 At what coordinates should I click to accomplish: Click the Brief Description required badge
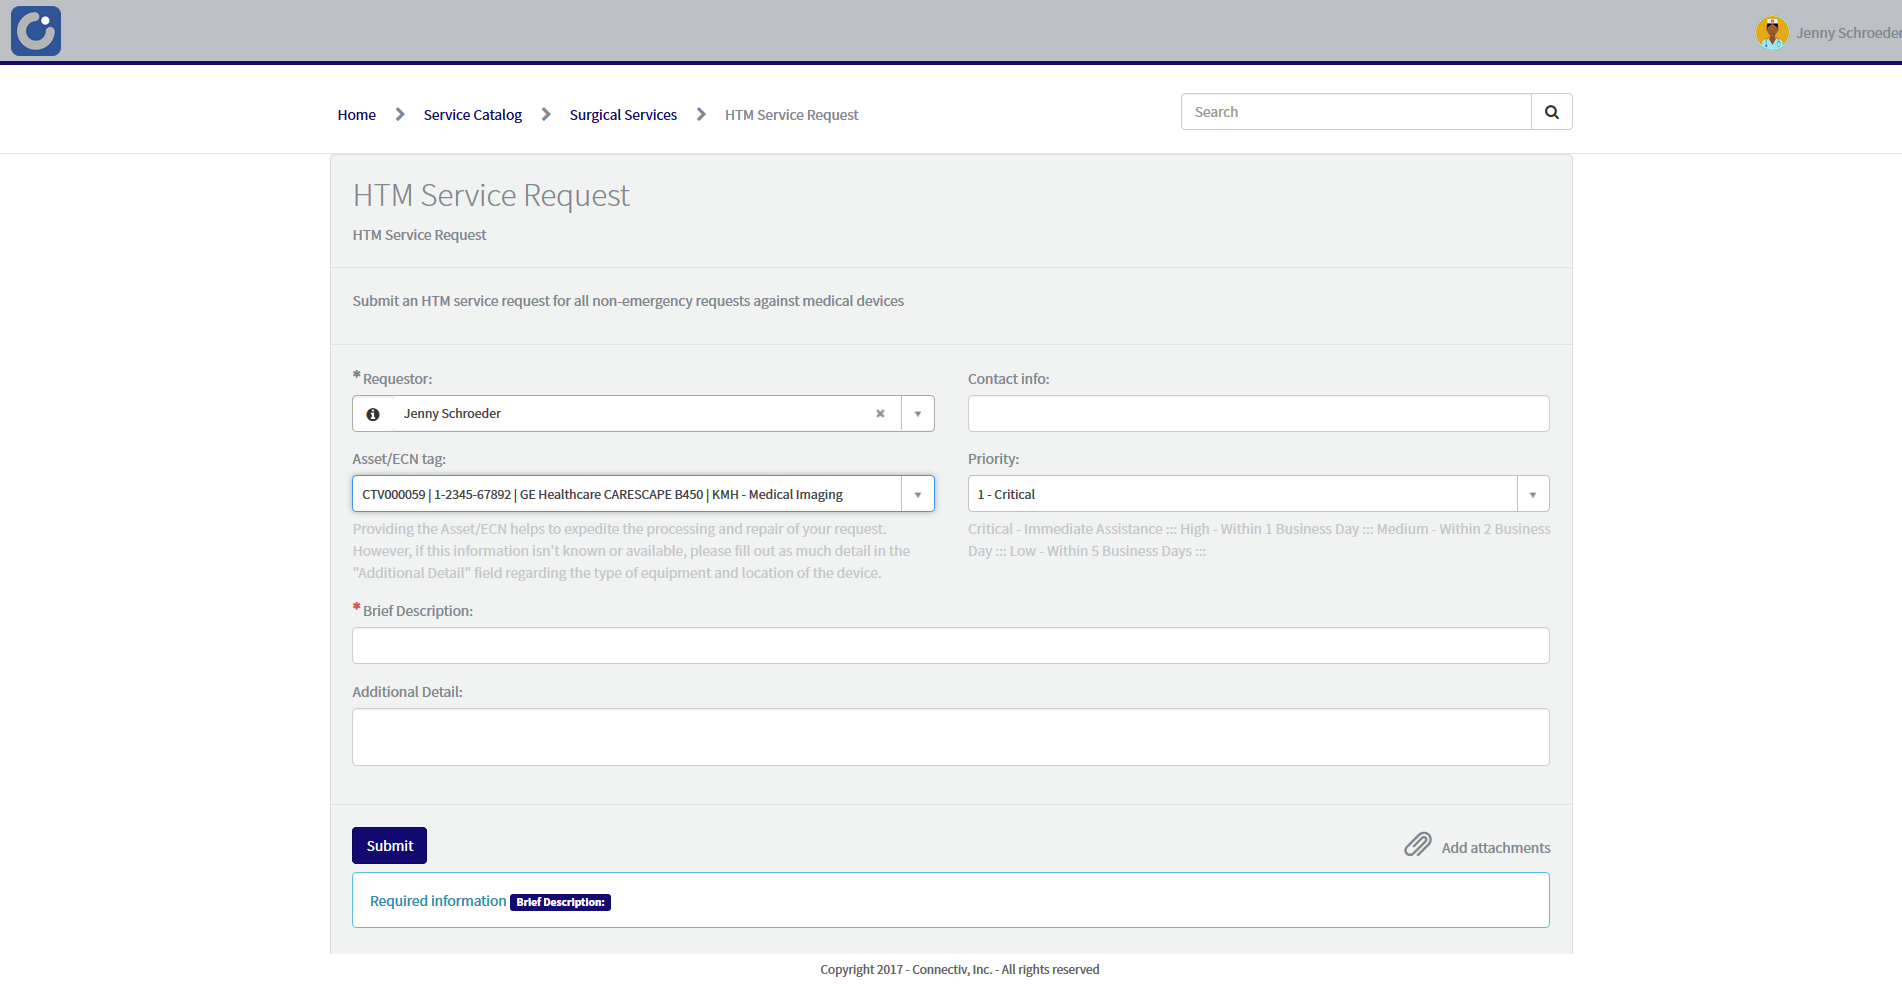(560, 901)
